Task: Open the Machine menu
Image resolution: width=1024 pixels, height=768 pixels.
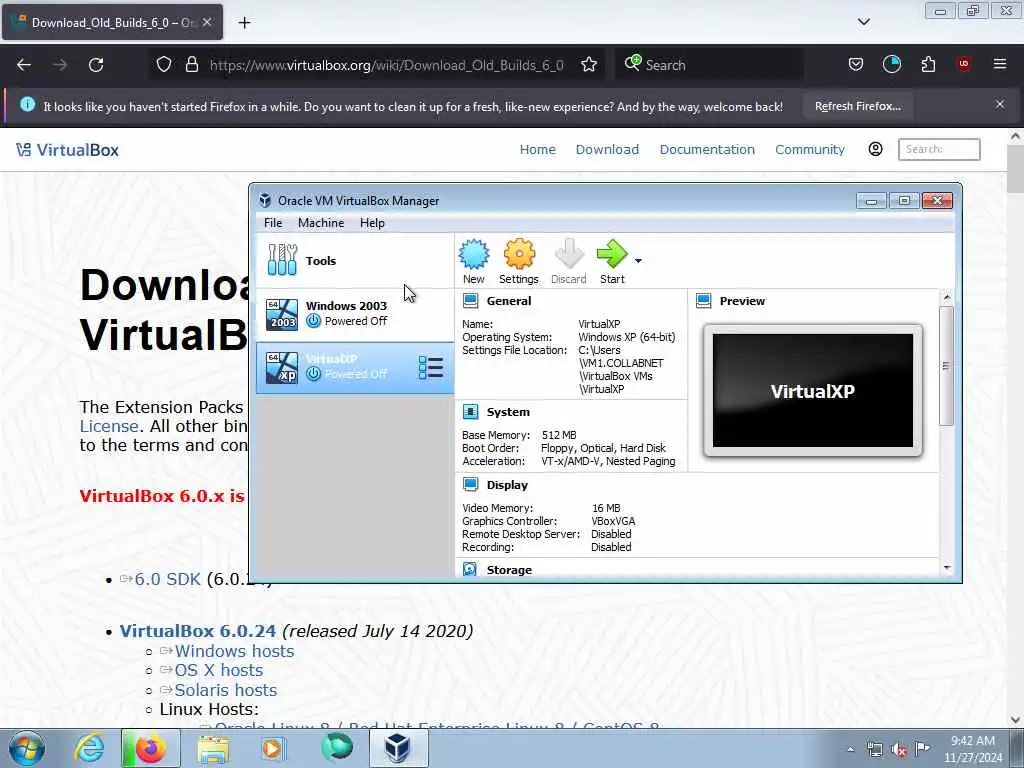Action: pos(321,223)
